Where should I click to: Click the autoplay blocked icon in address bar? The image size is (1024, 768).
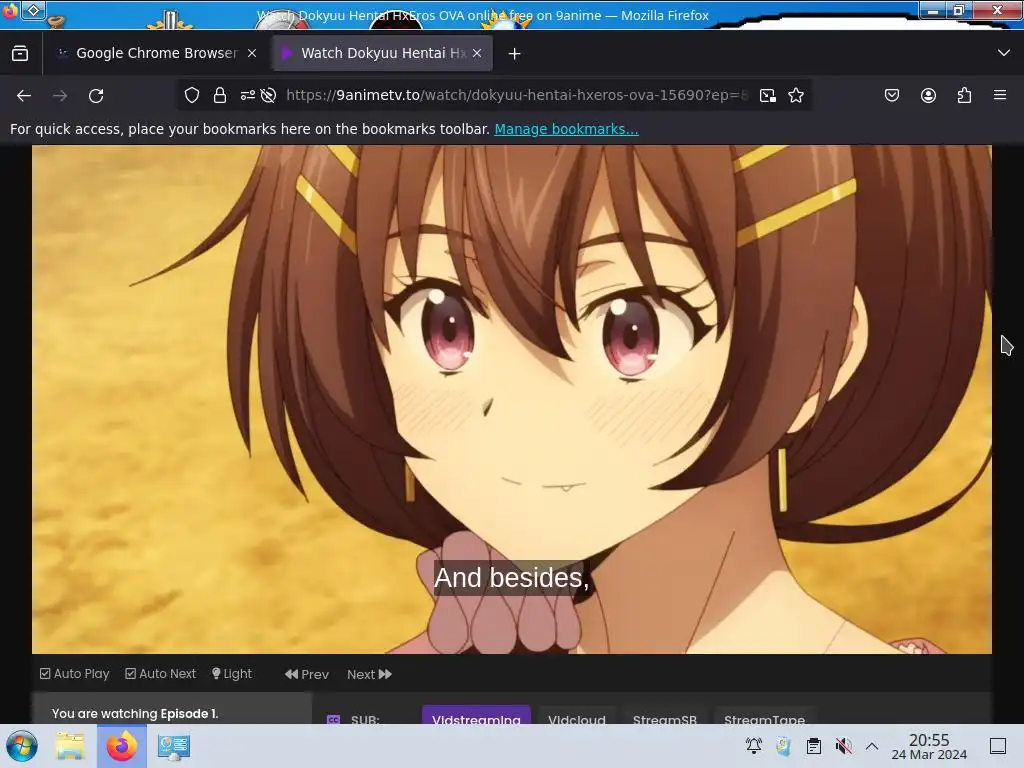[268, 95]
